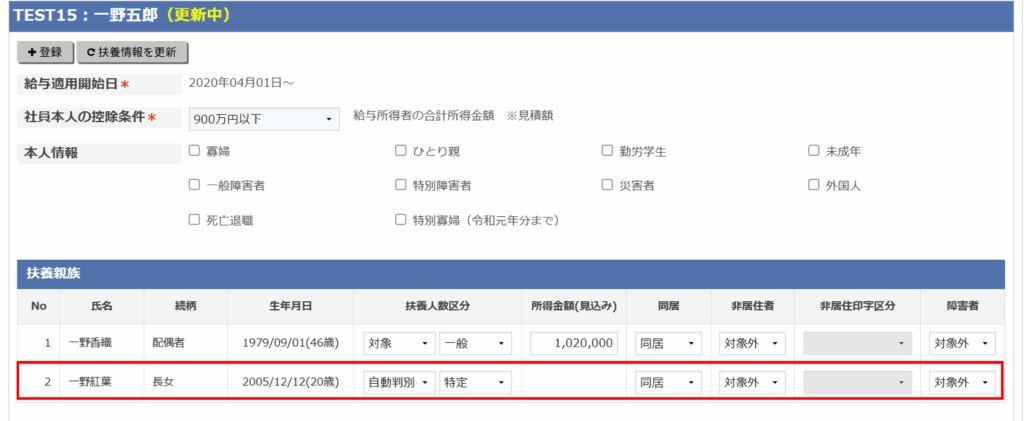Viewport: 1024px width, 421px height.
Task: Check the 死亡退職 checkbox
Action: (x=195, y=219)
